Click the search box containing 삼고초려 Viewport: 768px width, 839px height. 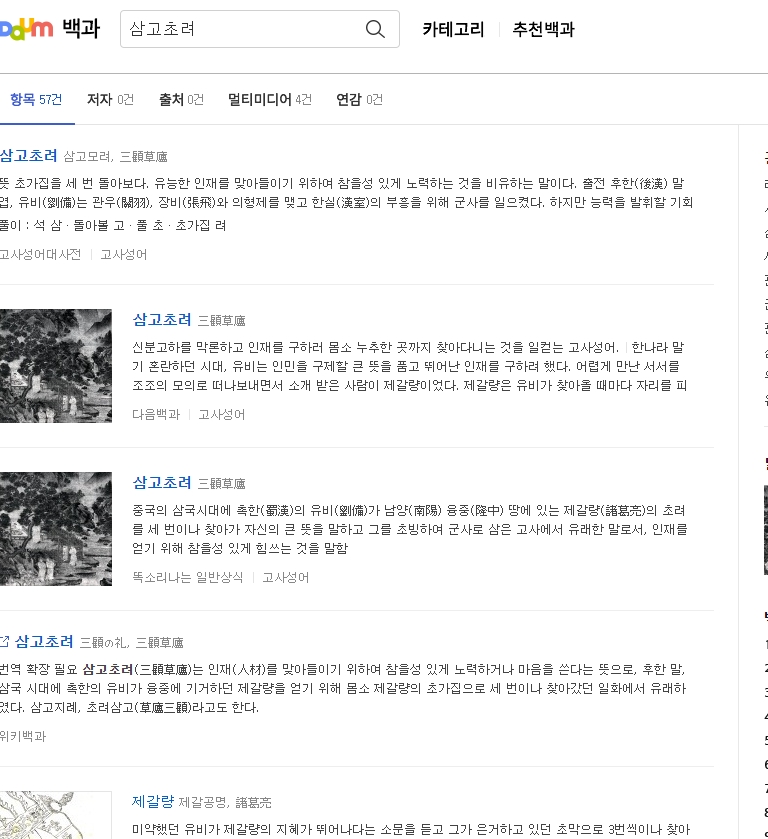[x=260, y=29]
